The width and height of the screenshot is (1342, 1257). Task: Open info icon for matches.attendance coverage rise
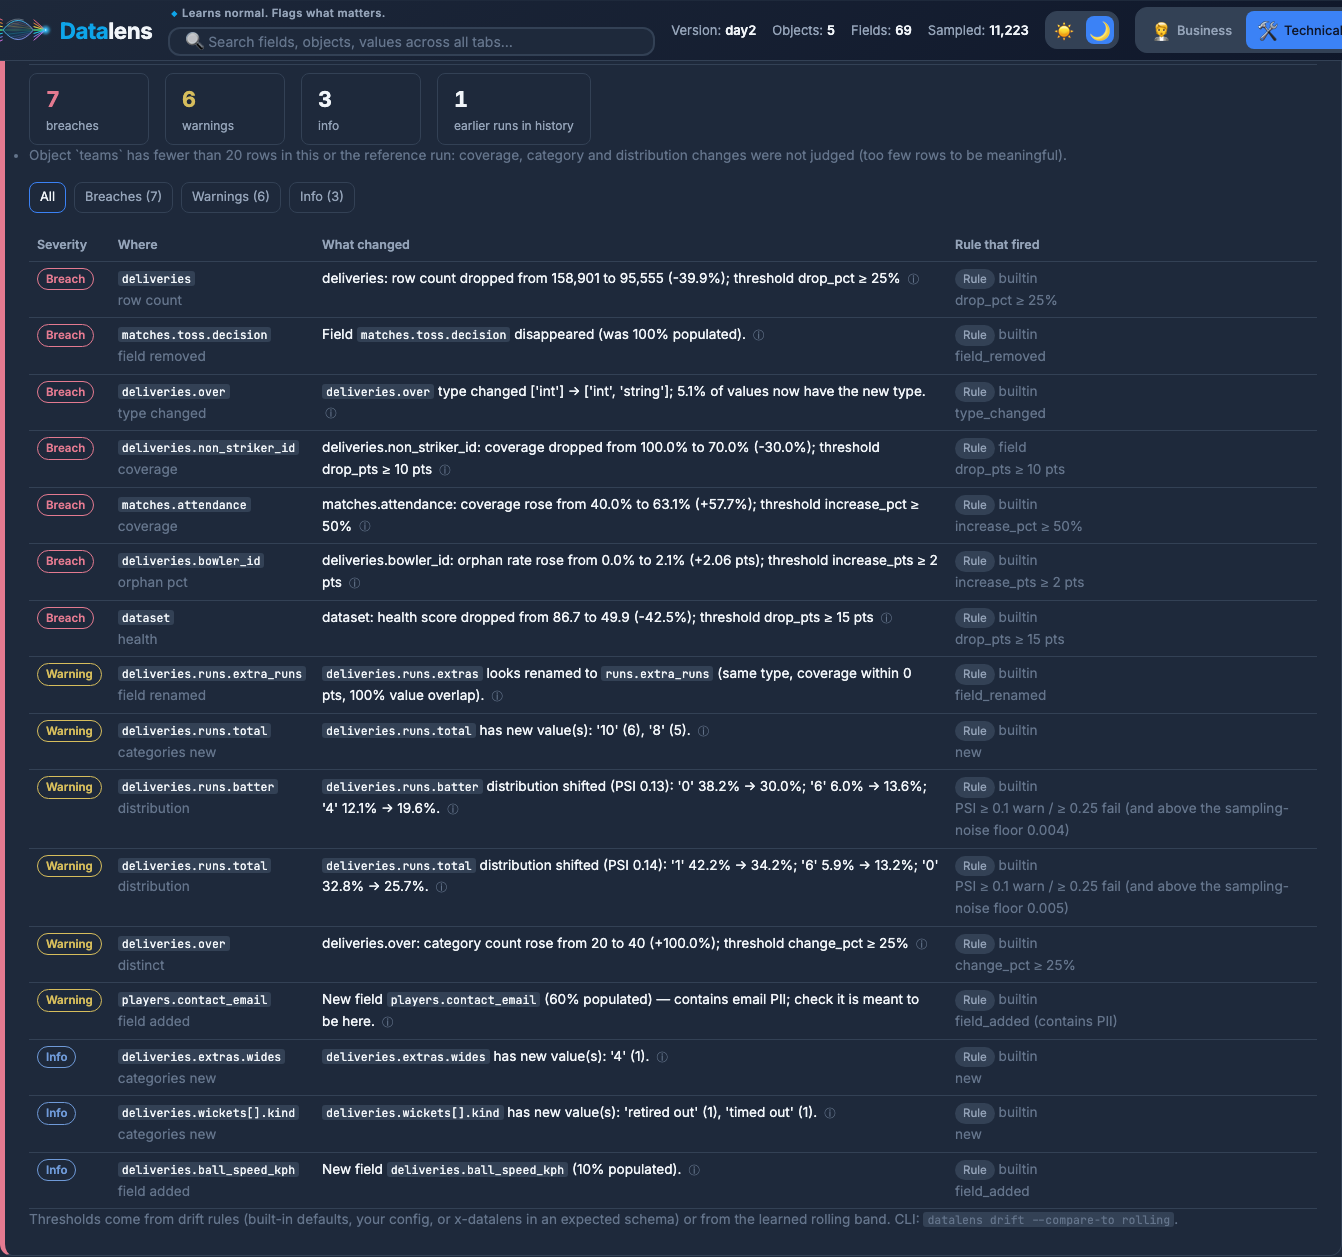tap(365, 526)
